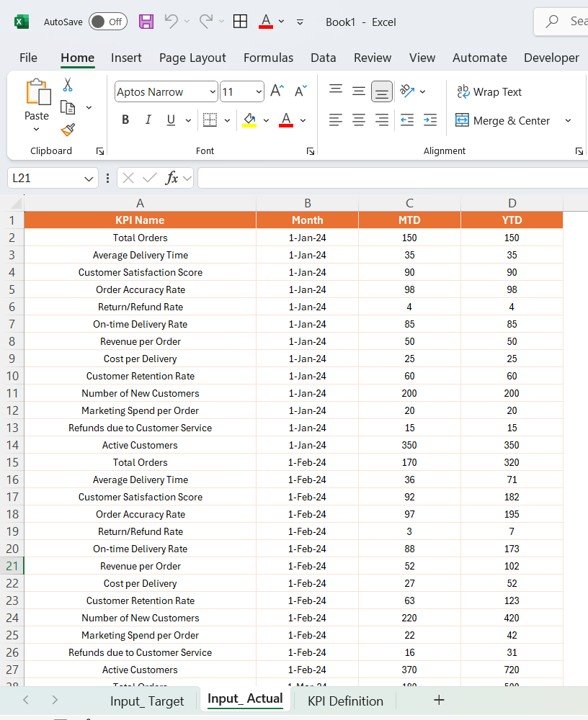Align text left
The width and height of the screenshot is (588, 720).
[336, 120]
